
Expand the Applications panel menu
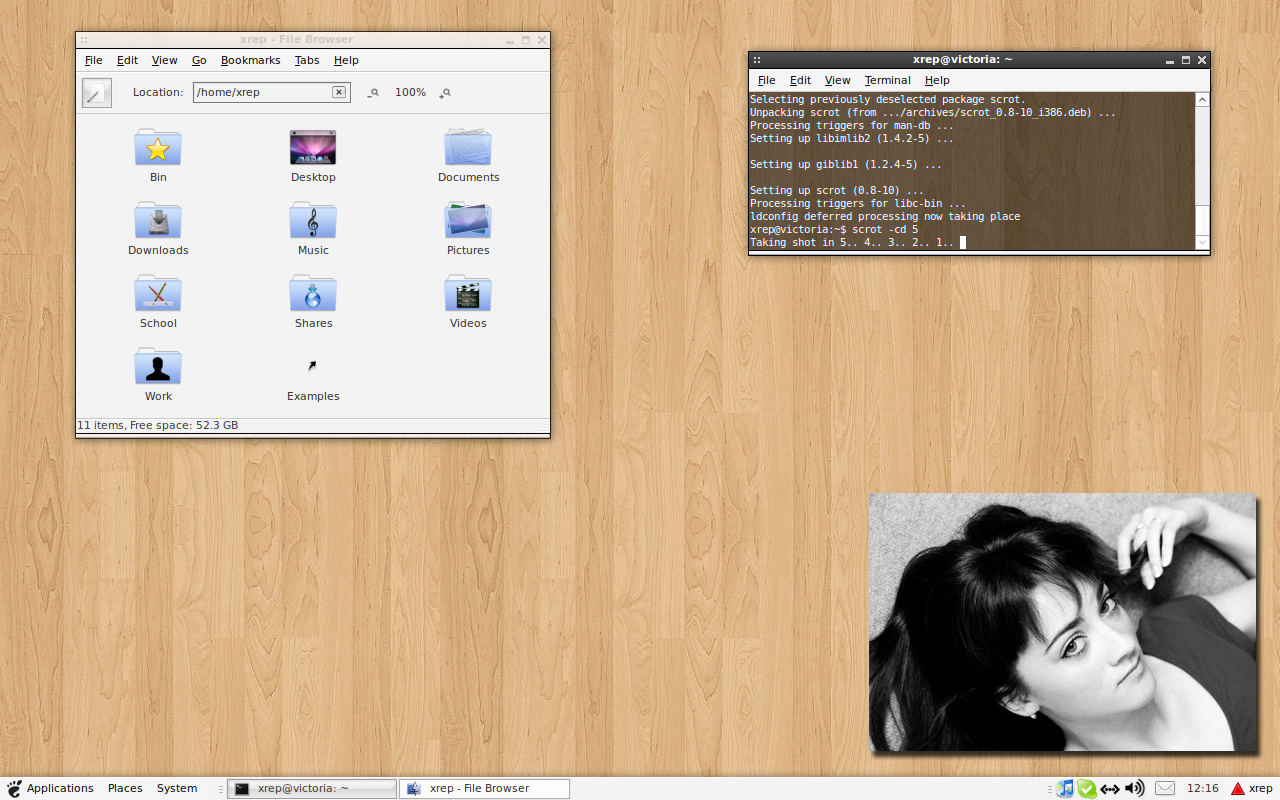click(x=50, y=788)
